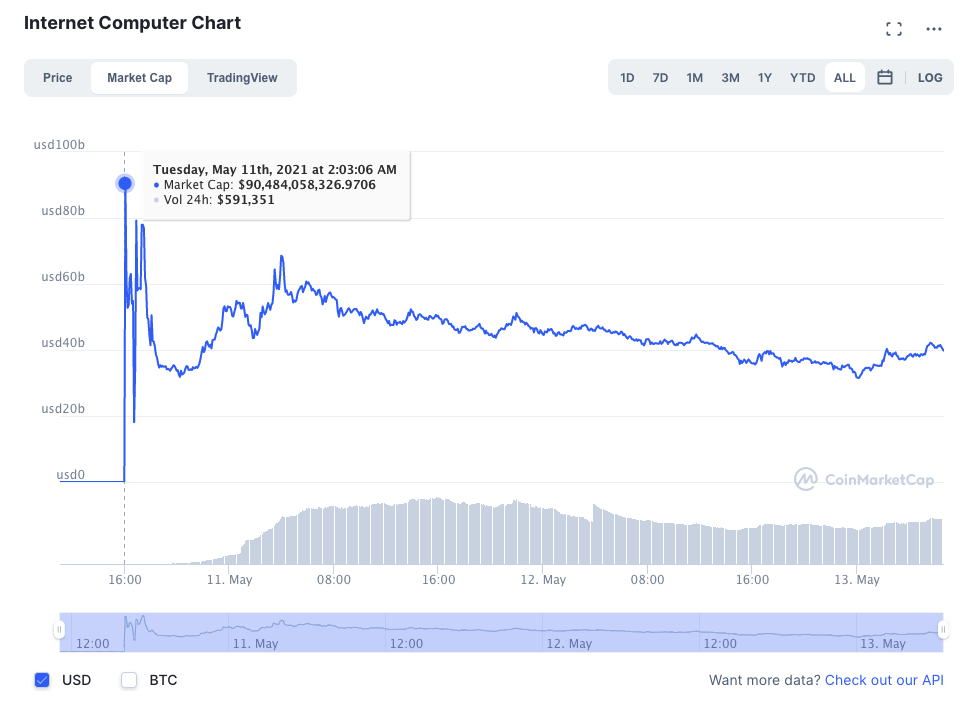Choose the 3M time range
Viewport: 978px width, 706px height.
730,77
